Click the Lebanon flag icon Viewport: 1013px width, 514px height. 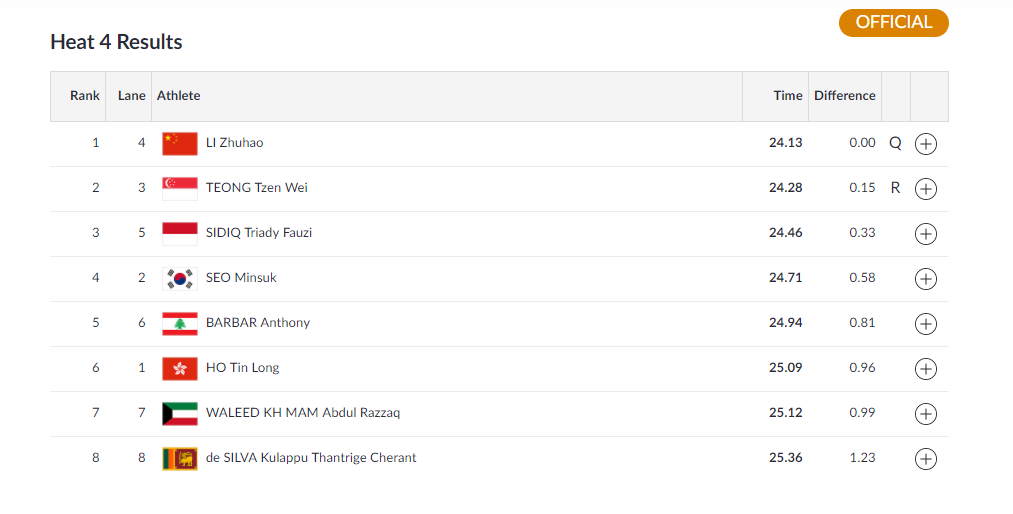point(180,323)
